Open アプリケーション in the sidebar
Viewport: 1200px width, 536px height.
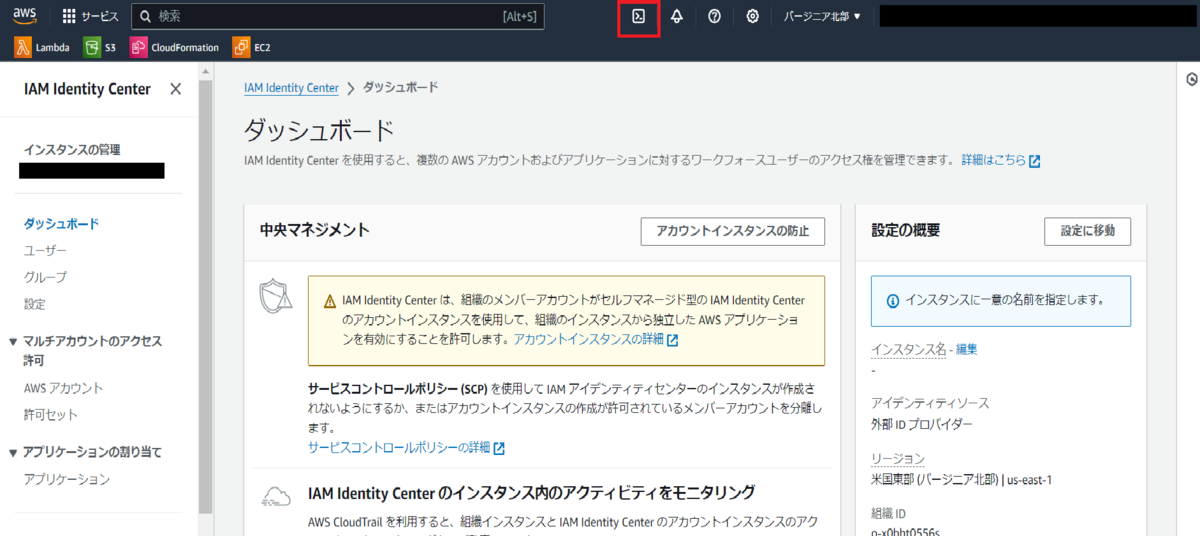[x=66, y=480]
